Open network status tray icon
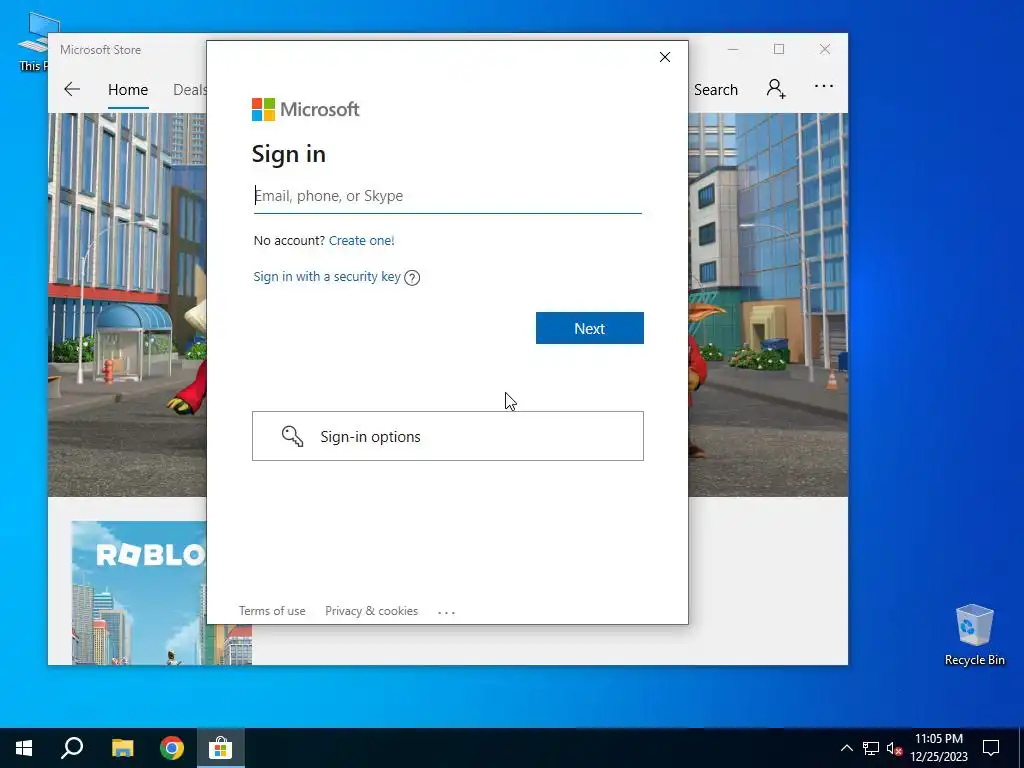This screenshot has height=768, width=1024. (871, 748)
